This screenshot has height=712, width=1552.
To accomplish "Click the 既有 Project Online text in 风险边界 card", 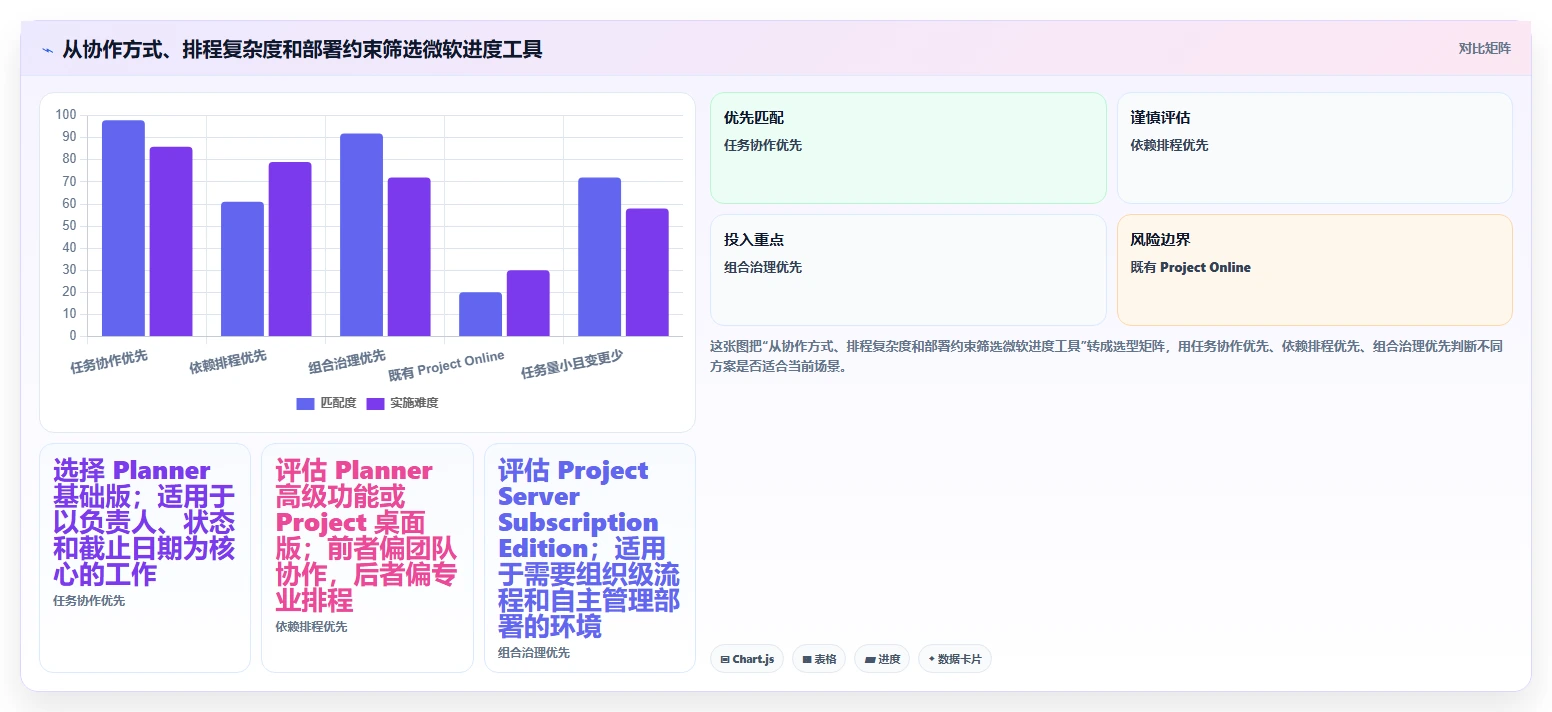I will [x=1190, y=267].
